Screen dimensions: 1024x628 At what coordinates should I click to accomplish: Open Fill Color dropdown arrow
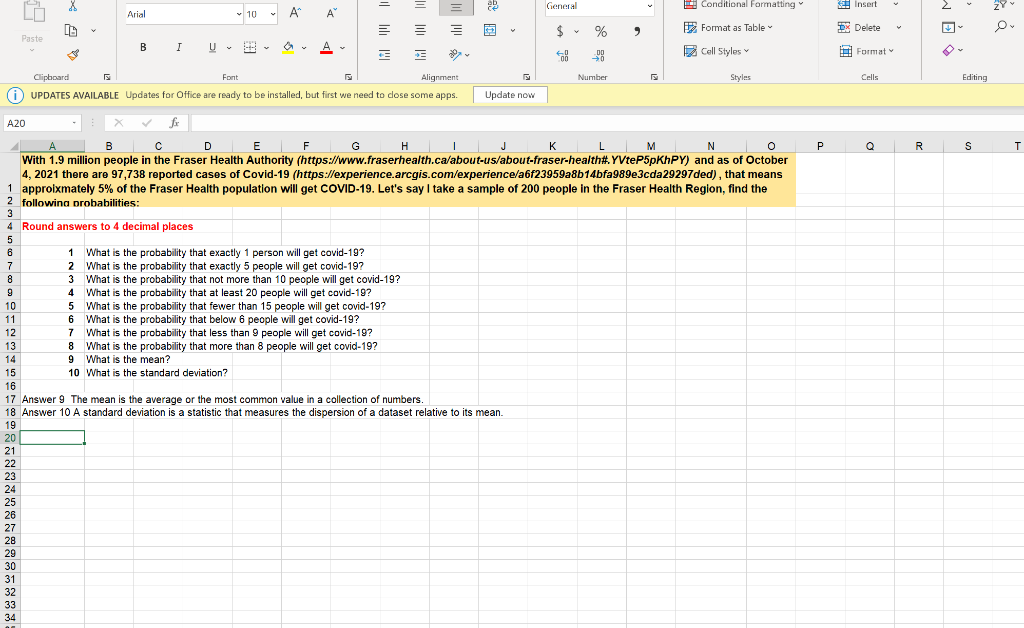(x=304, y=48)
